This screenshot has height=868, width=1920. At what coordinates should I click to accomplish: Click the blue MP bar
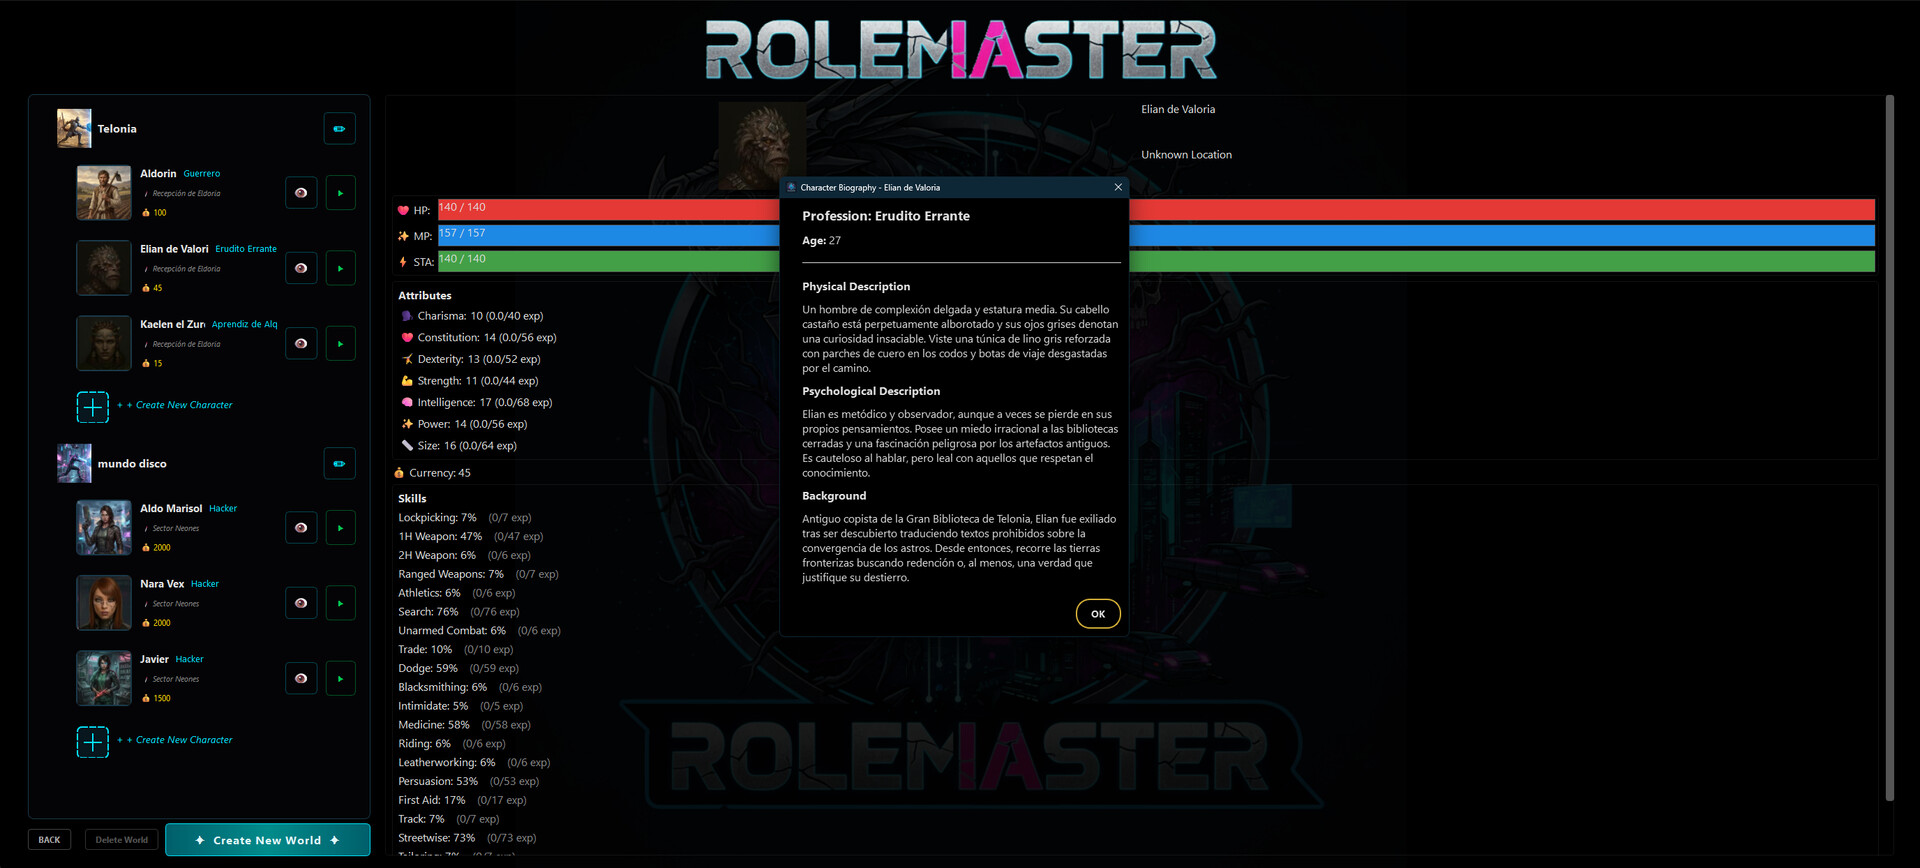pos(1156,235)
